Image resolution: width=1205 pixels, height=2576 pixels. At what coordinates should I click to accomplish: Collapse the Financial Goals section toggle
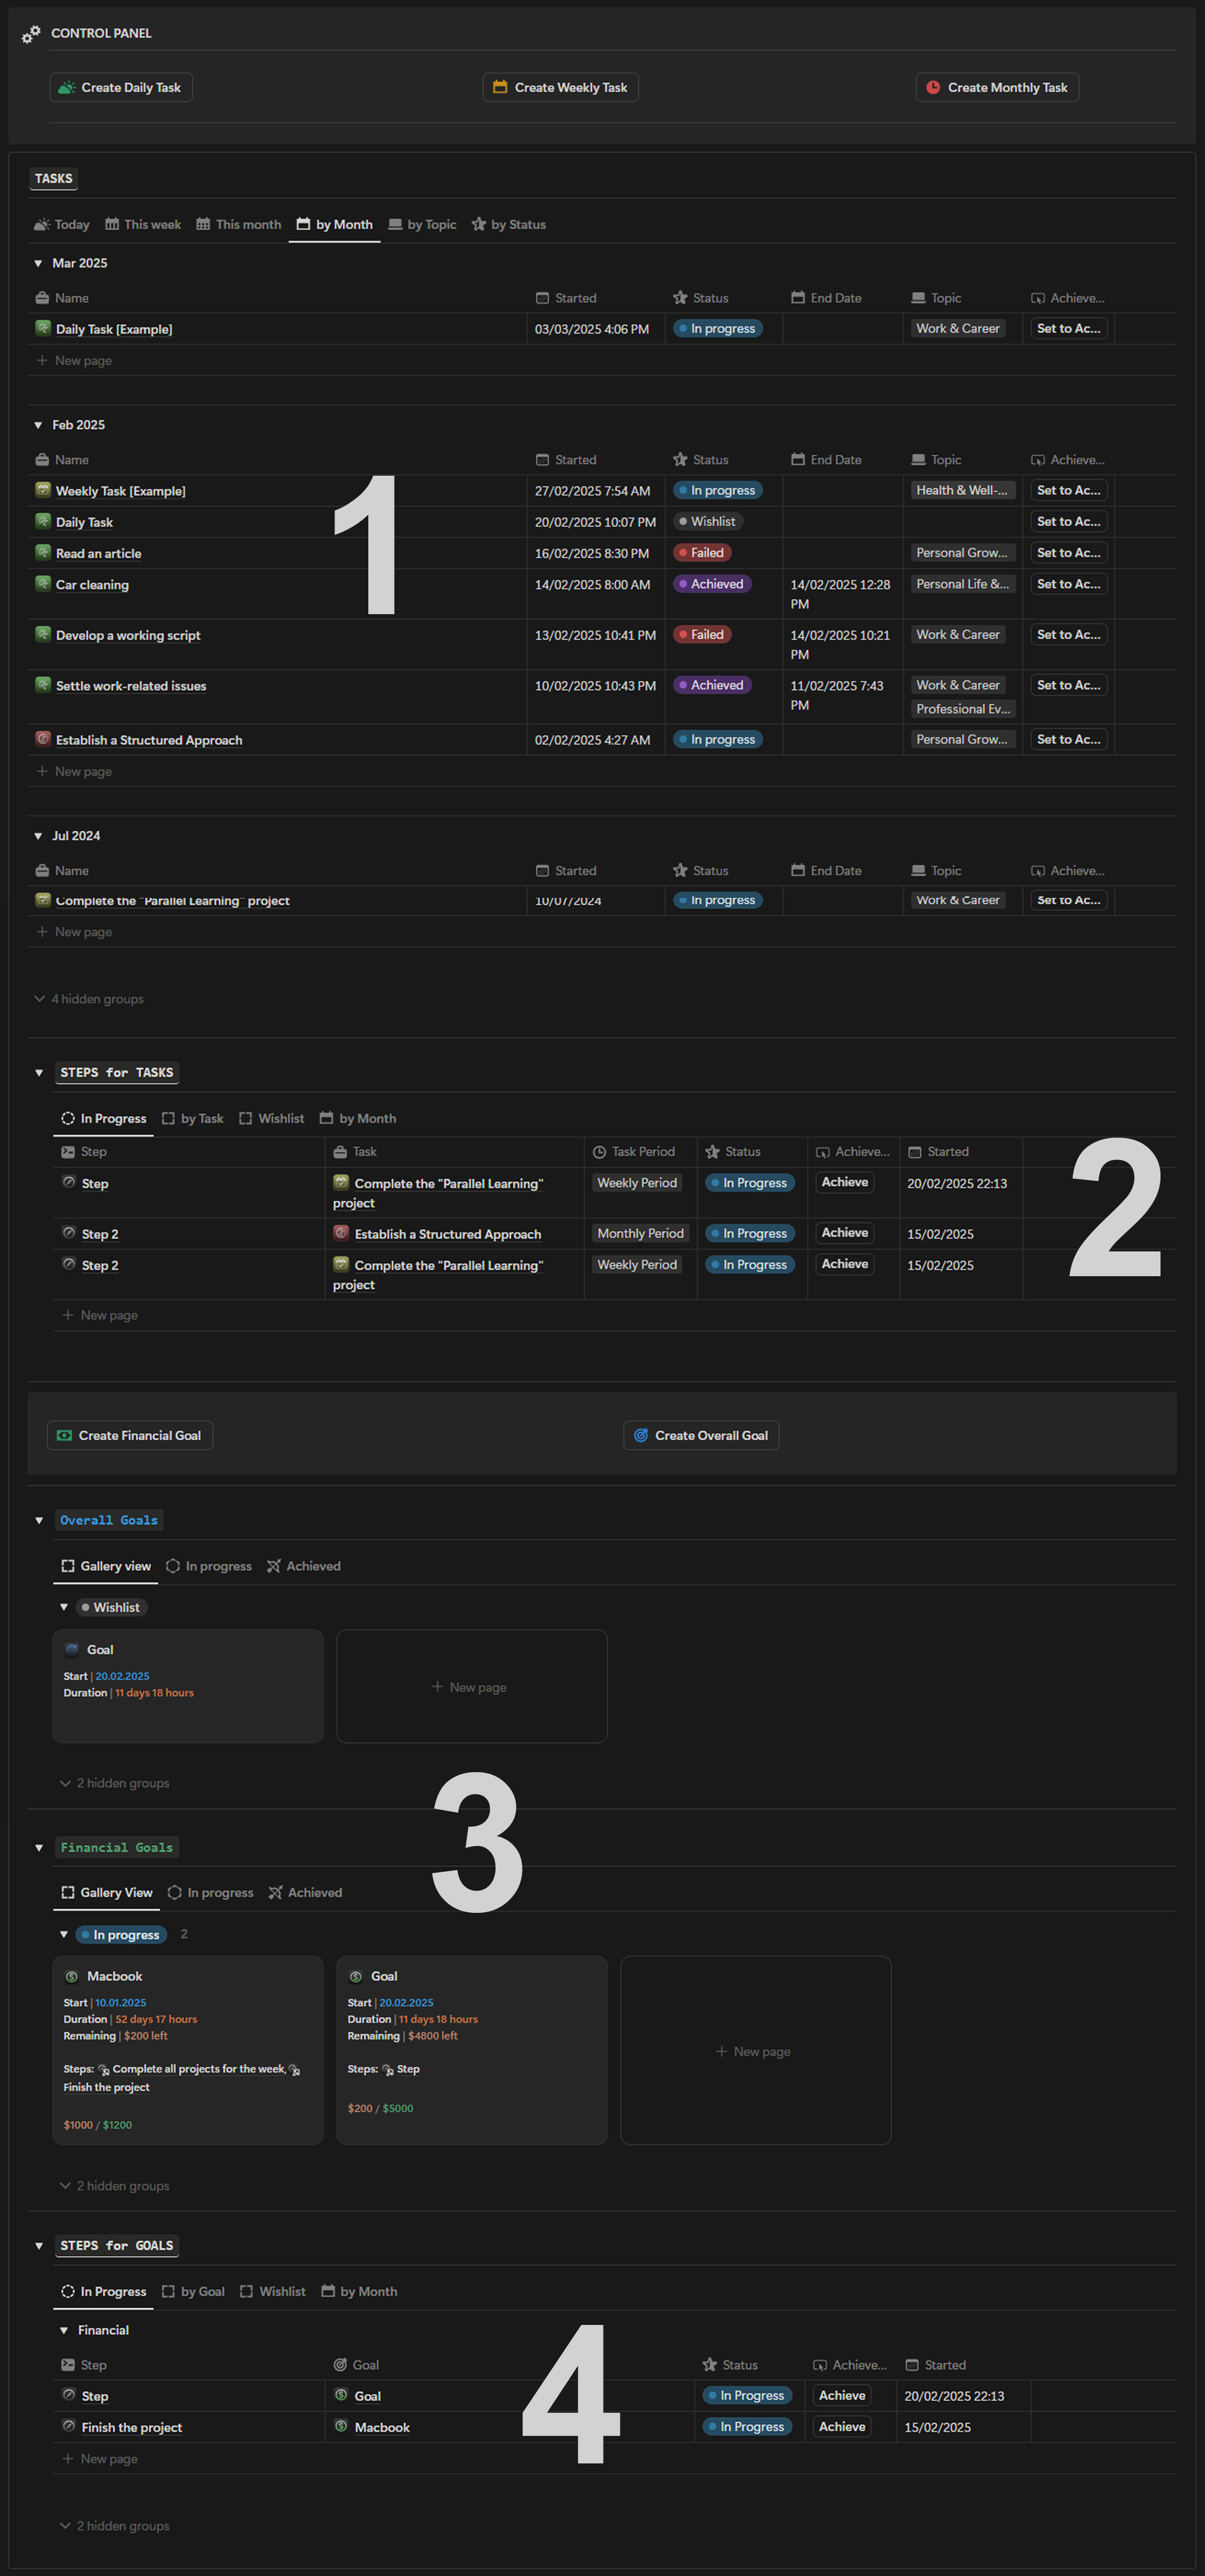point(39,1847)
